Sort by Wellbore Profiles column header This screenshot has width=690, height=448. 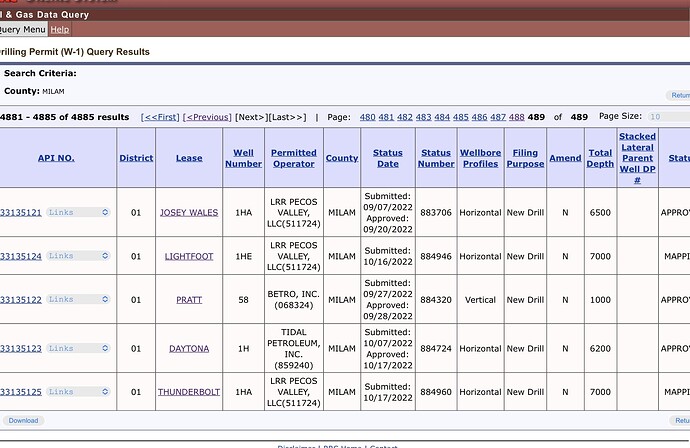coord(481,158)
